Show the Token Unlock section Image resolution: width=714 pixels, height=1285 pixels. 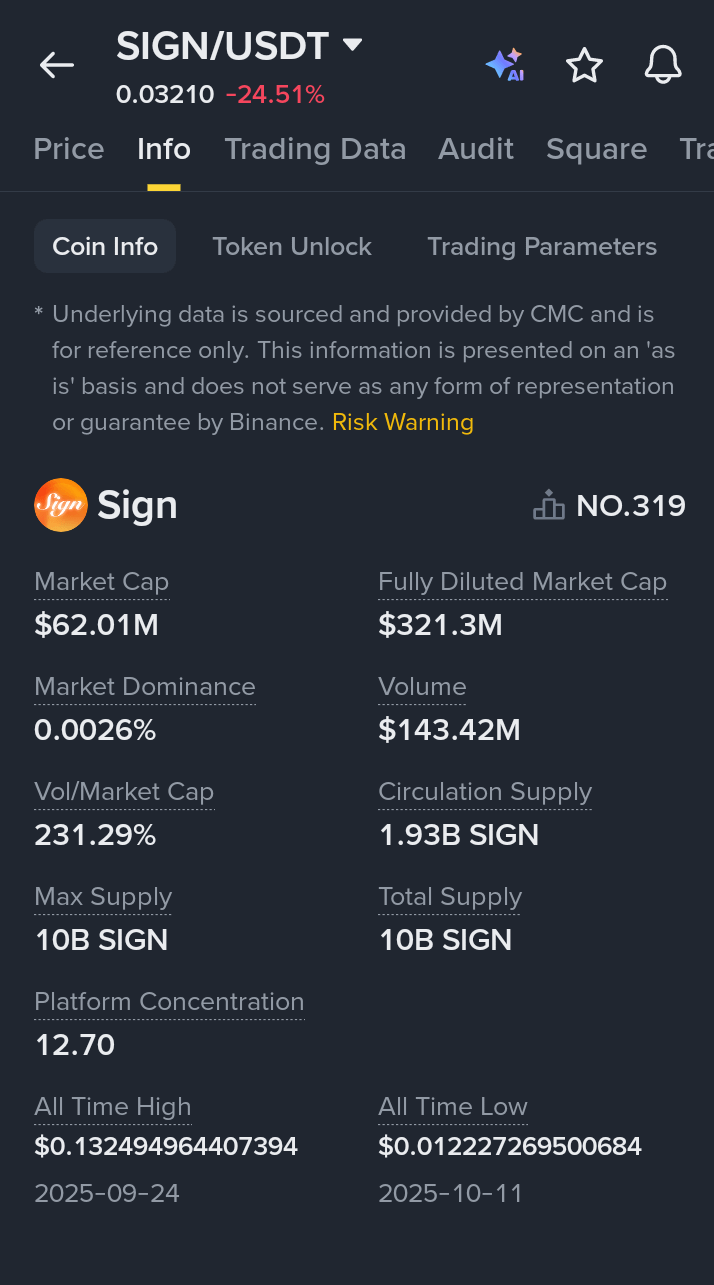click(x=292, y=247)
